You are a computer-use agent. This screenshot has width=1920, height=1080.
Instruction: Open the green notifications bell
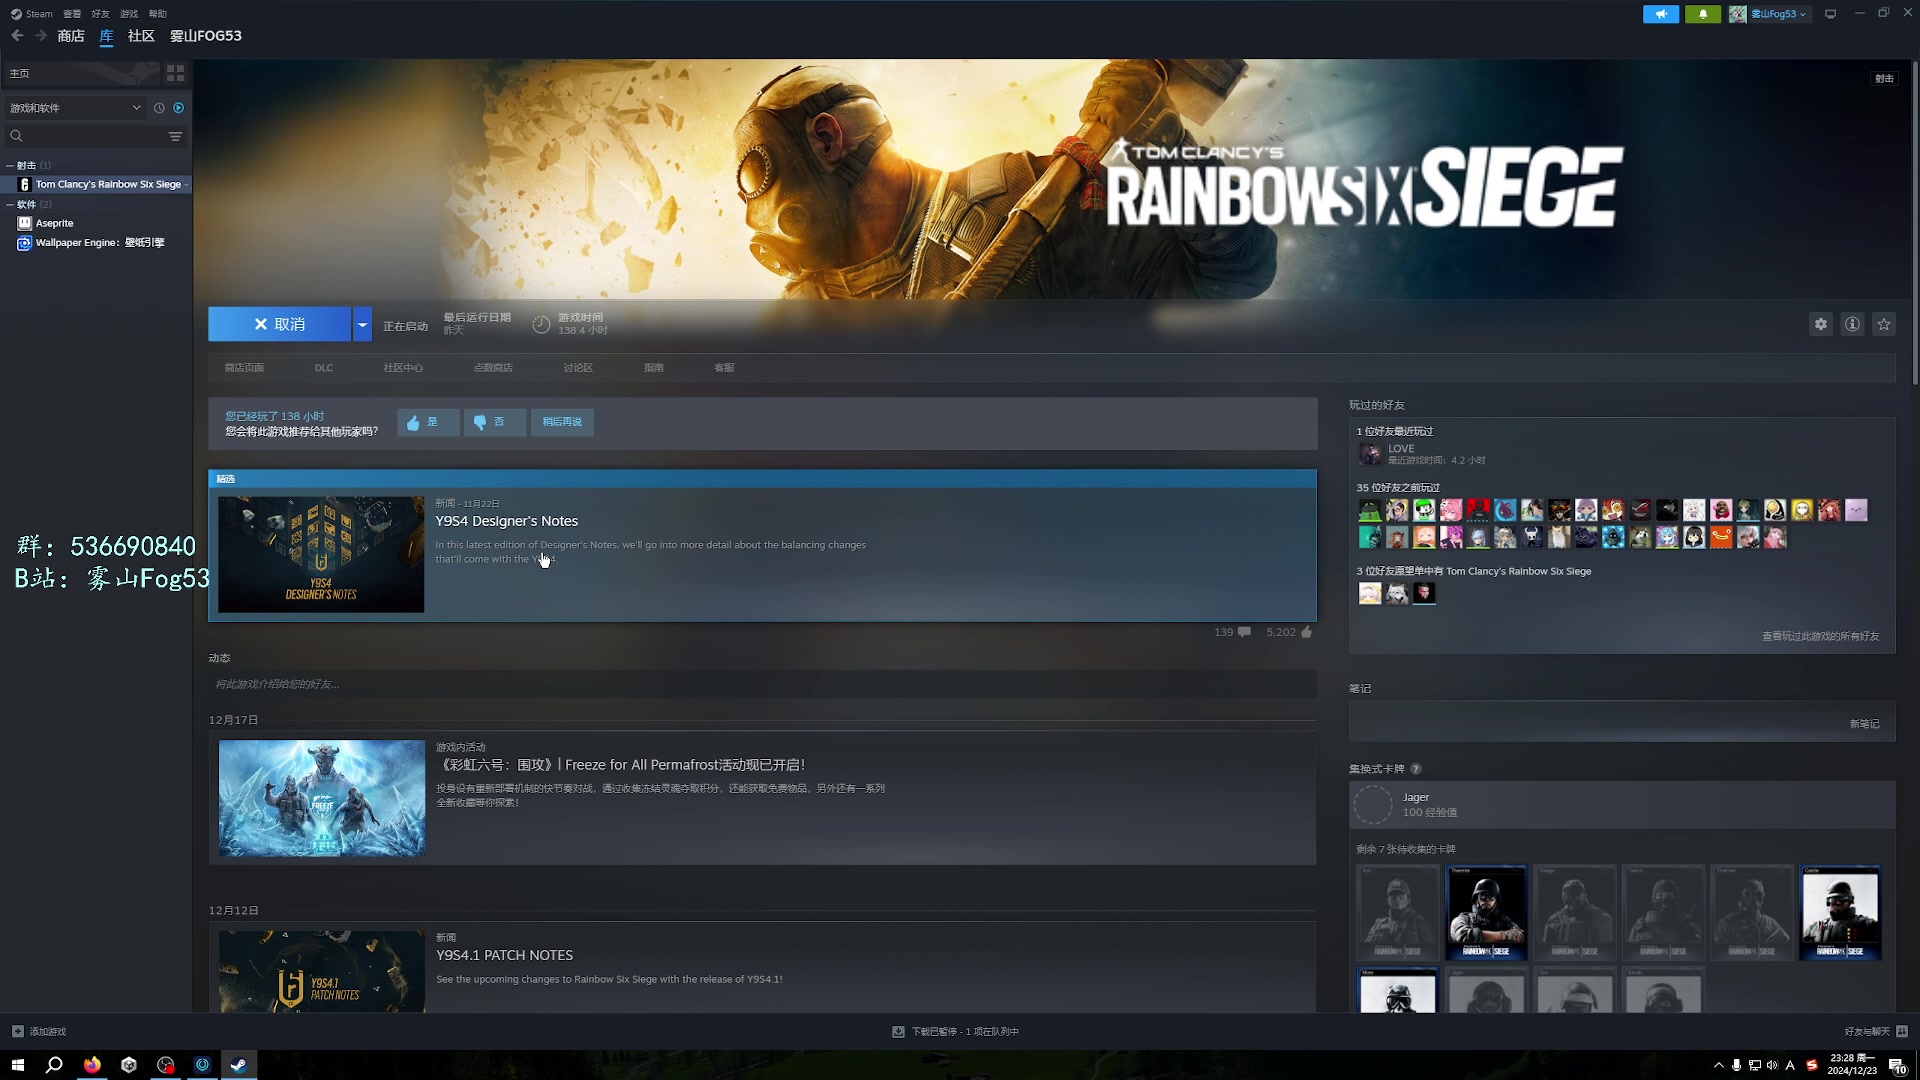point(1703,14)
